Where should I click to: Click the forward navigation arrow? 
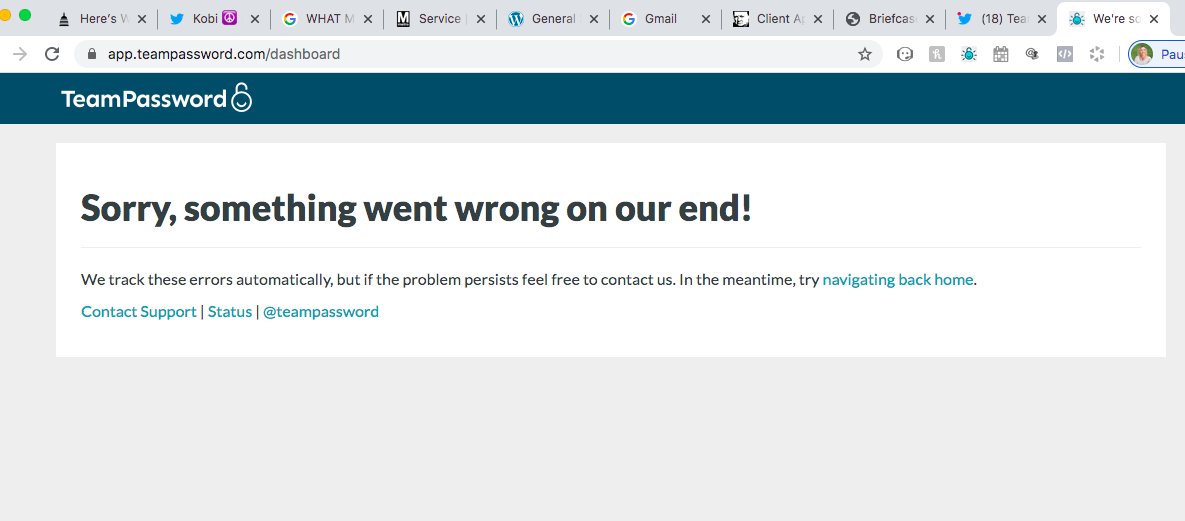click(20, 54)
